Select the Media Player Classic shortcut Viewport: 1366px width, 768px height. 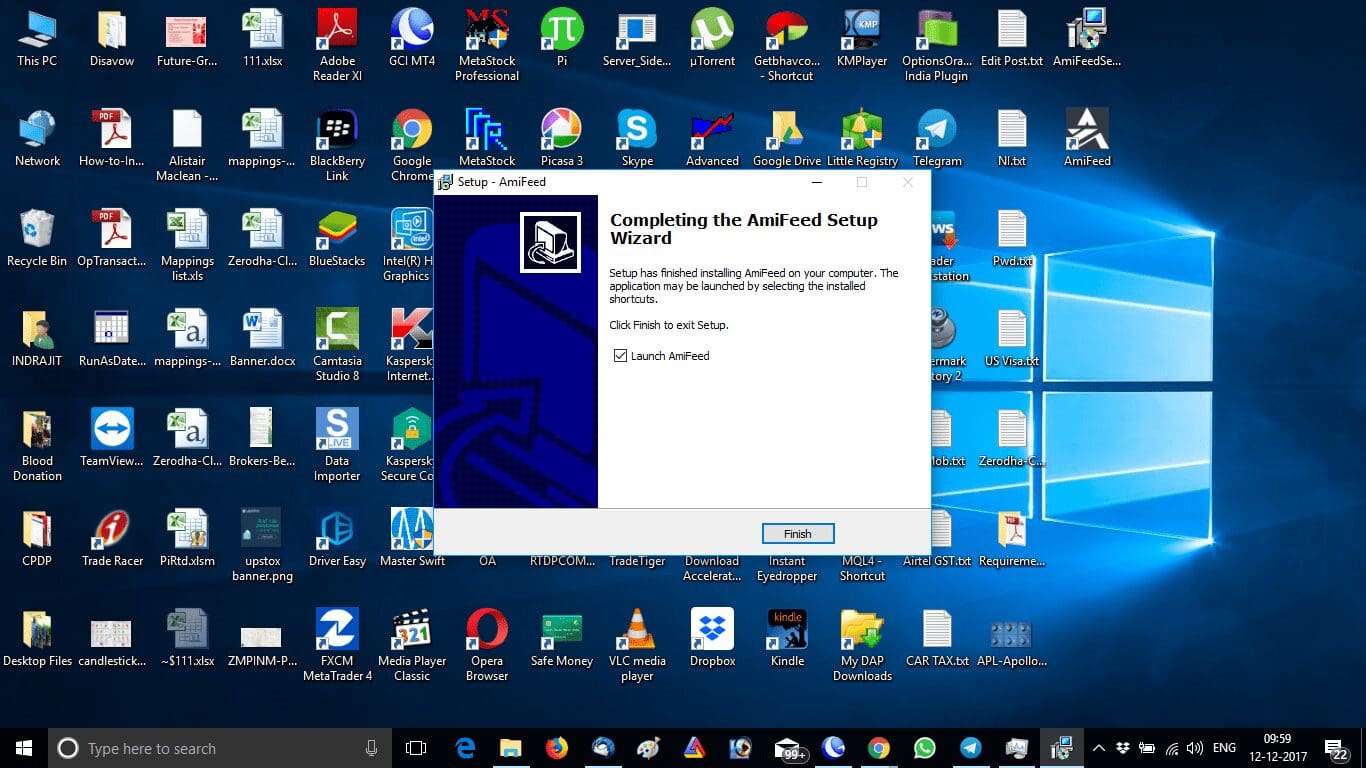(412, 645)
